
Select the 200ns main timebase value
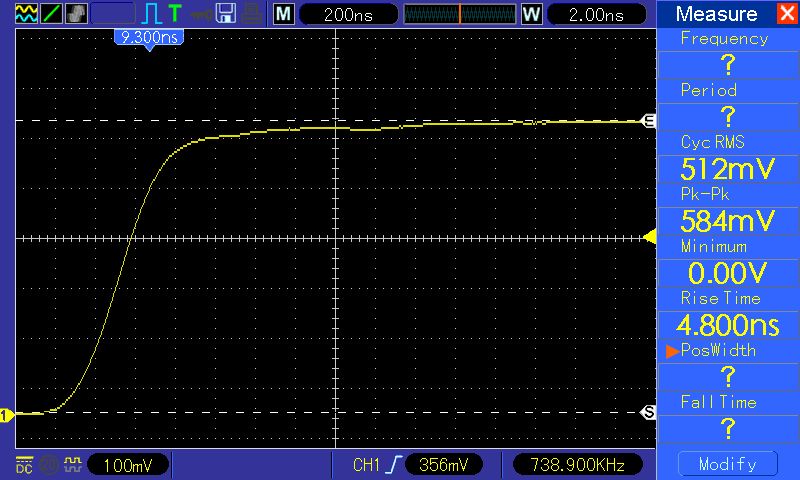[348, 15]
